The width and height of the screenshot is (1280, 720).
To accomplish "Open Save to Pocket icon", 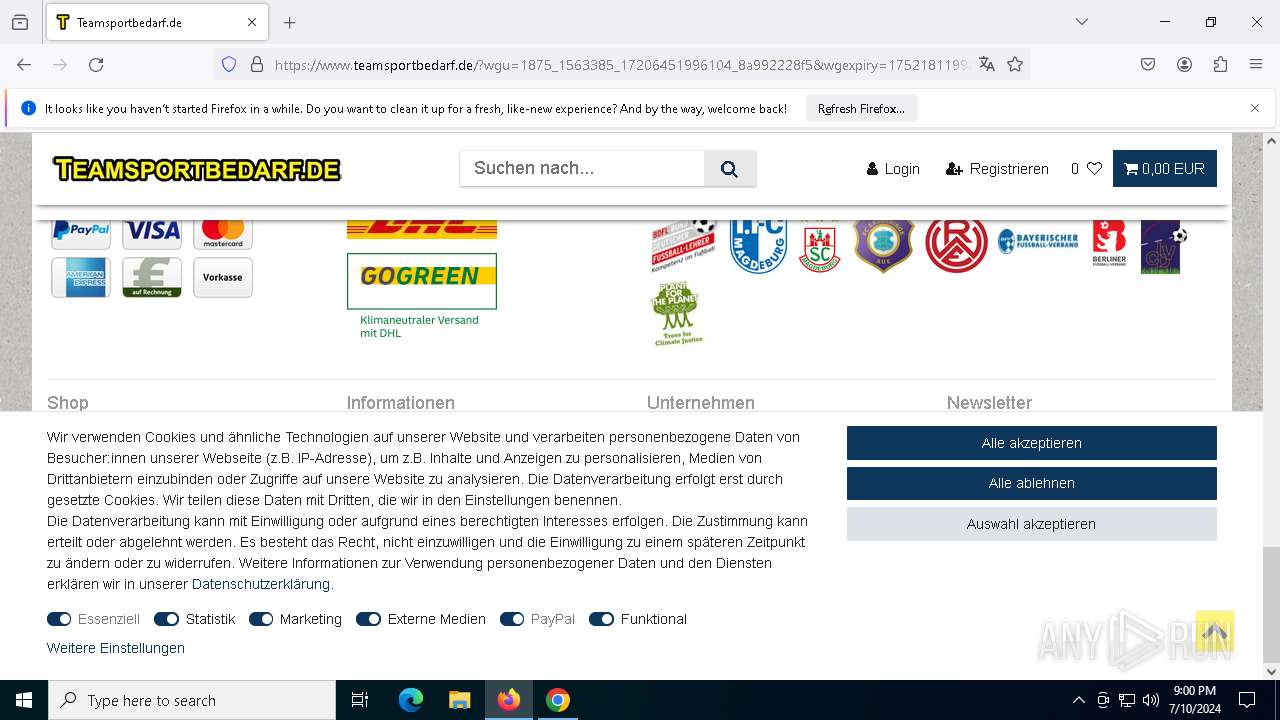I will coord(1148,65).
